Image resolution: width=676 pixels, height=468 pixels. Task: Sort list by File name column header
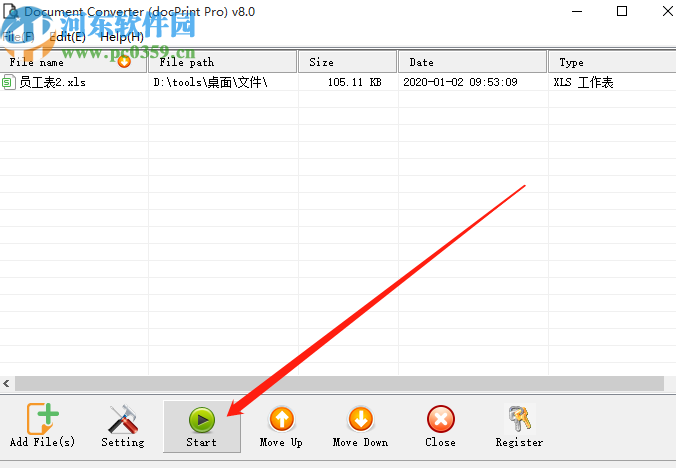[x=50, y=62]
